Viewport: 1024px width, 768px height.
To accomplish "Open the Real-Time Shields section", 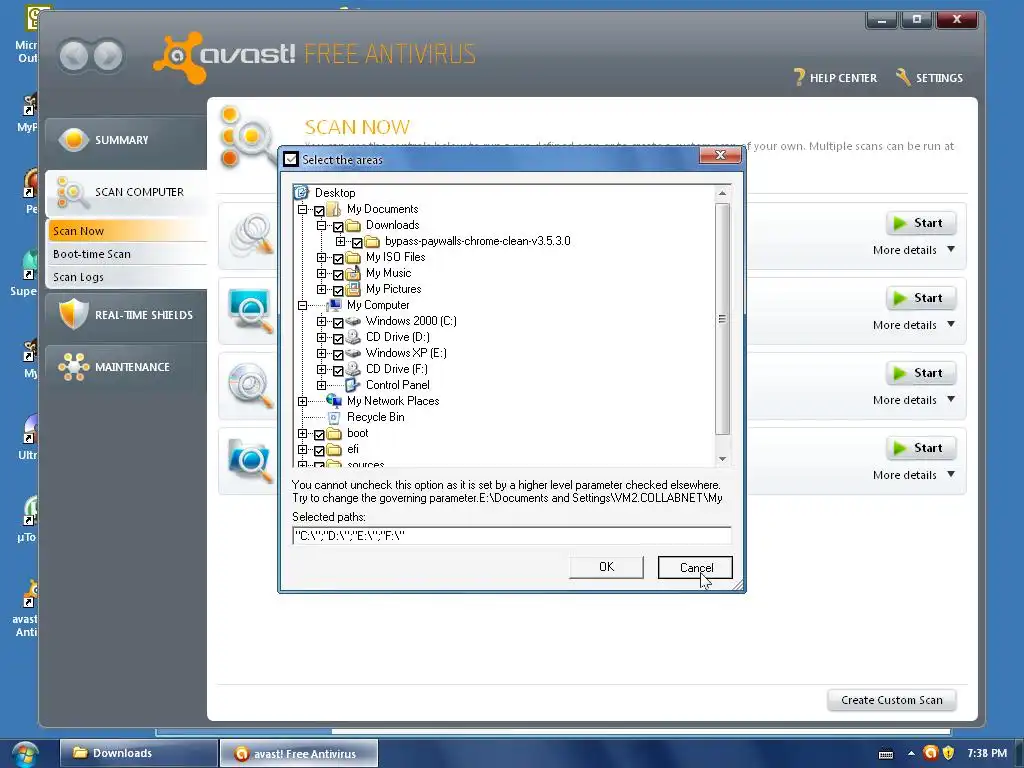I will [126, 315].
